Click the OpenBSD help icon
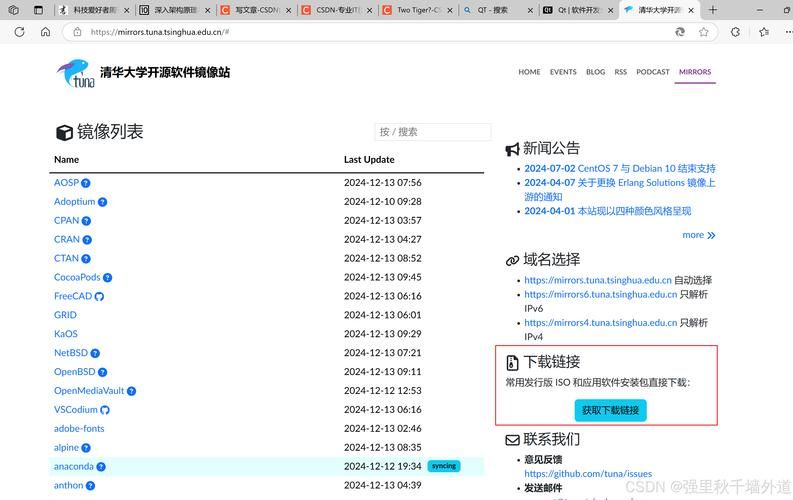 click(102, 372)
